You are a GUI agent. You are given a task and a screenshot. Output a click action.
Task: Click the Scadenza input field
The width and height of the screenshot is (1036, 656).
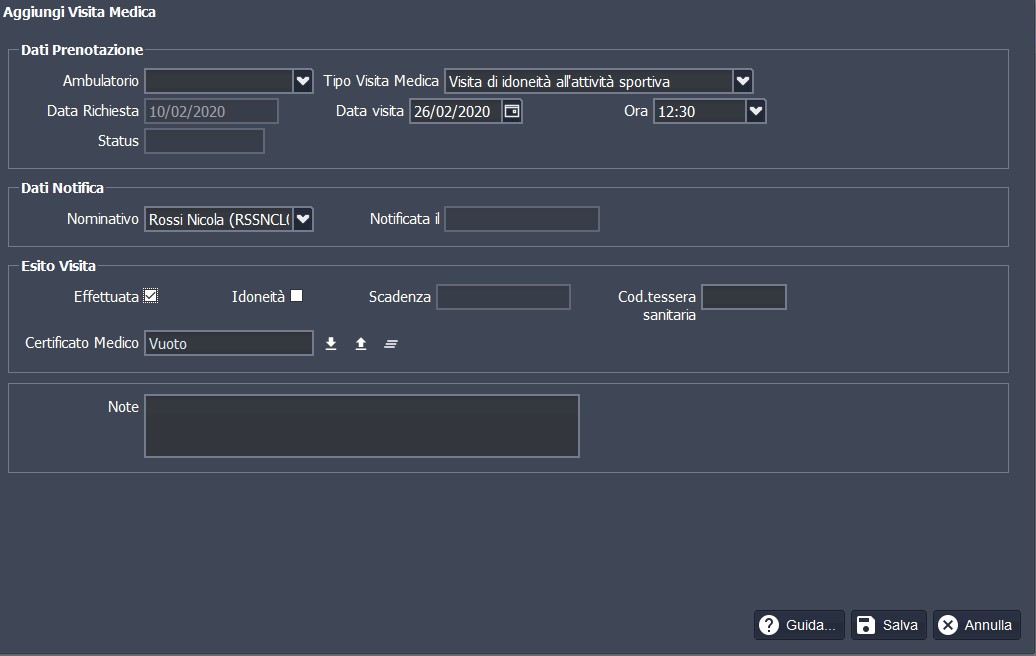[x=503, y=297]
